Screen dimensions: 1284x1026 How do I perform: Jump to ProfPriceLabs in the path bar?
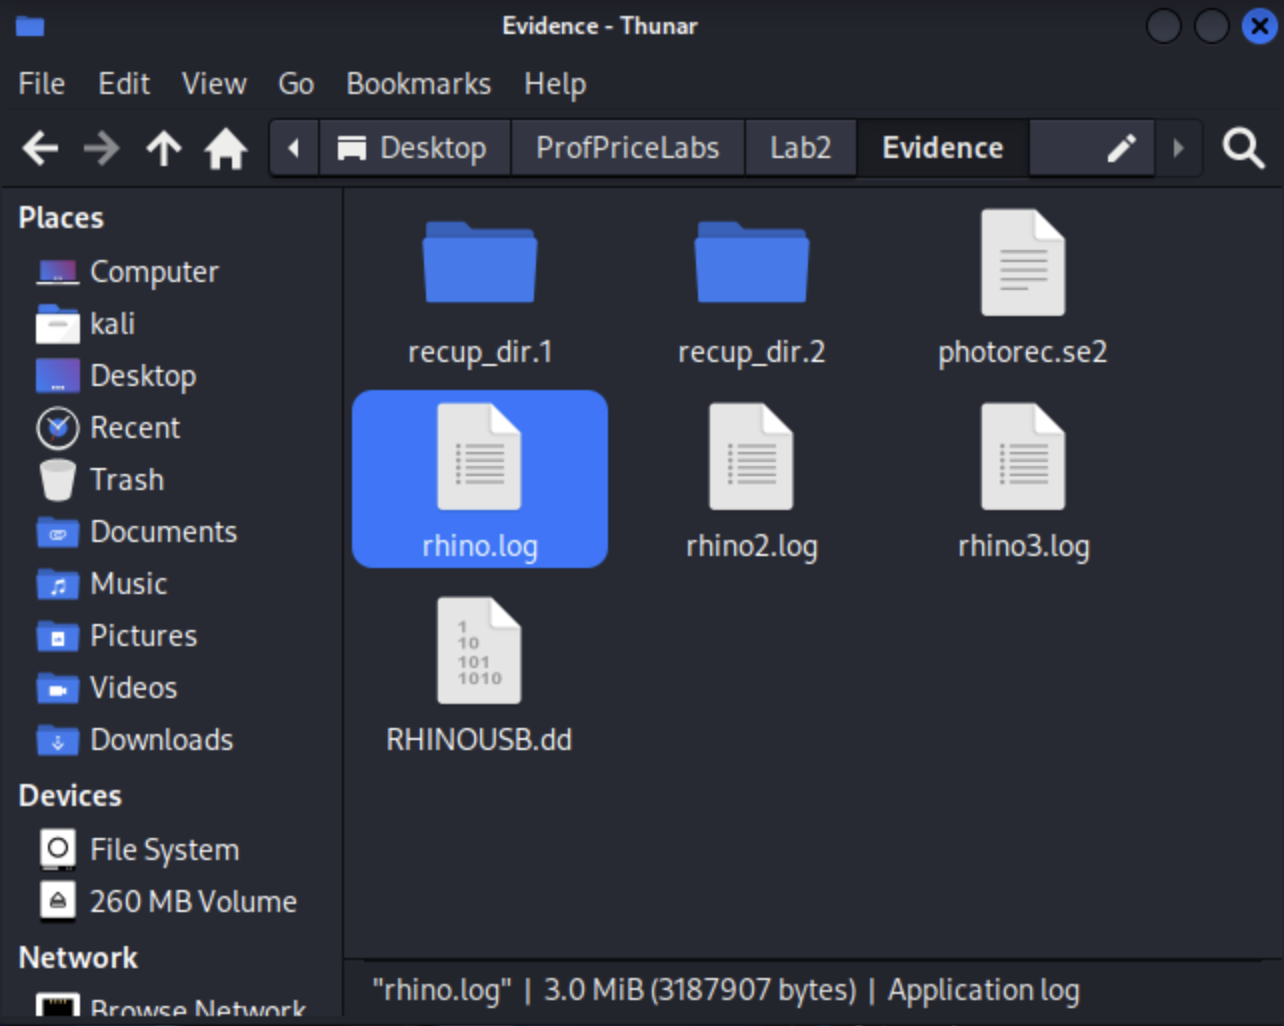(627, 149)
